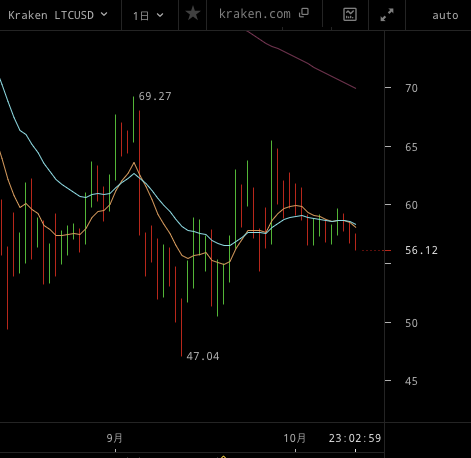Expand the 1日 timeframe selector

(x=148, y=16)
